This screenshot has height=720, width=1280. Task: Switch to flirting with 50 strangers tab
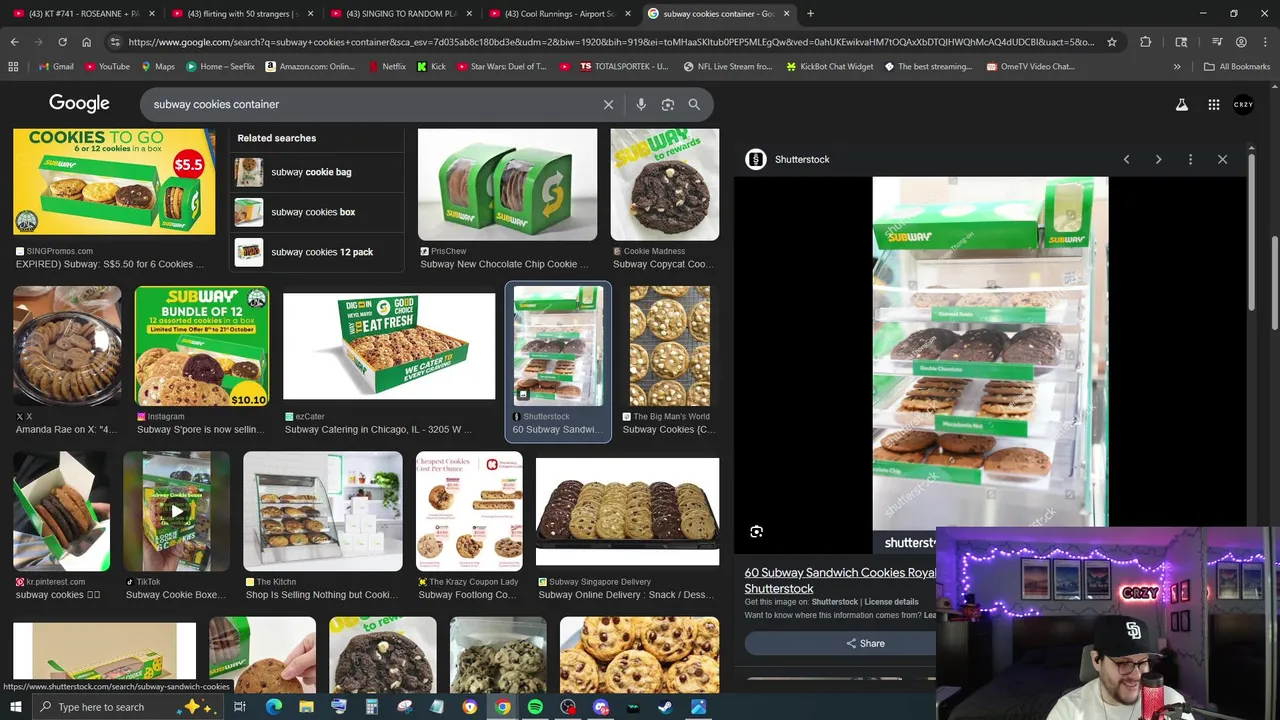[240, 13]
